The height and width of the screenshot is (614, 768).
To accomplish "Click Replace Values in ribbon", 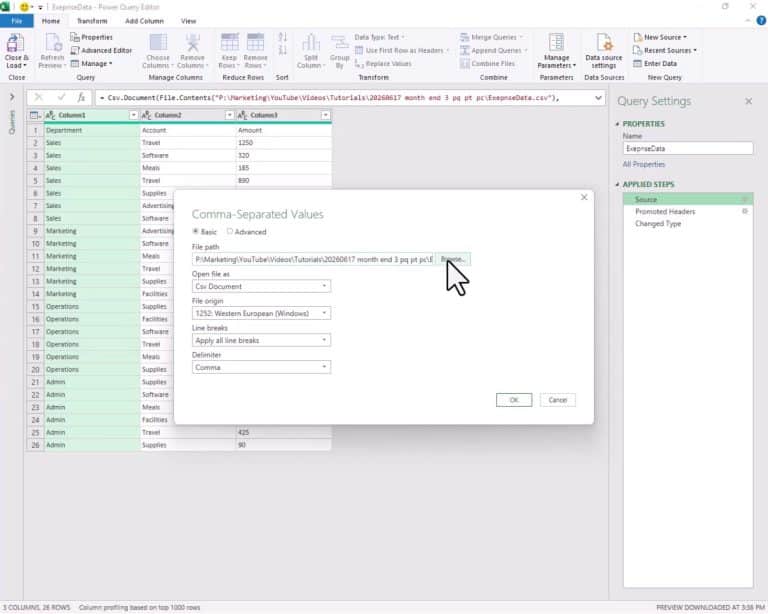I will pos(383,64).
